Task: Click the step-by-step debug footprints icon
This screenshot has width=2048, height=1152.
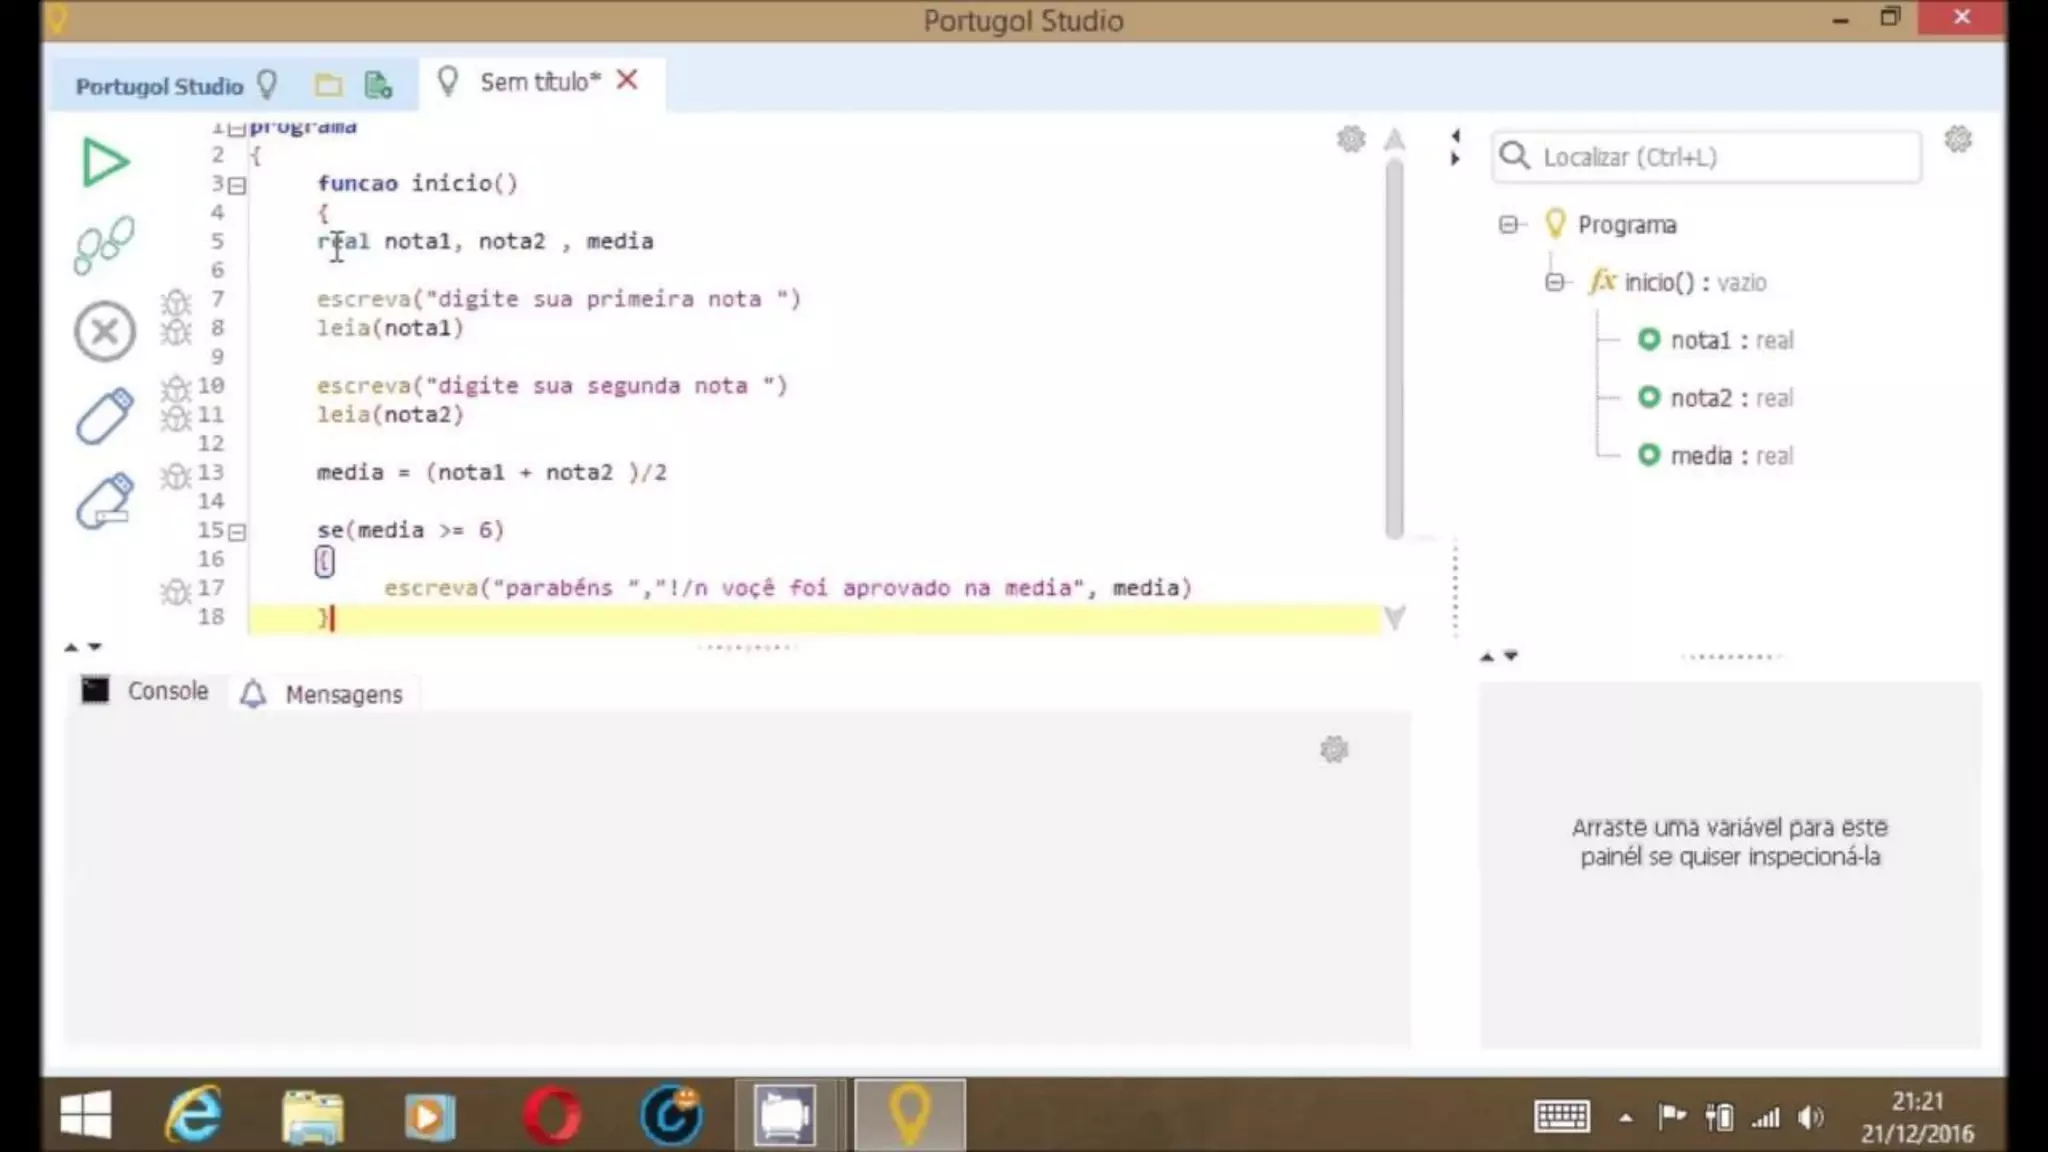Action: [x=104, y=244]
